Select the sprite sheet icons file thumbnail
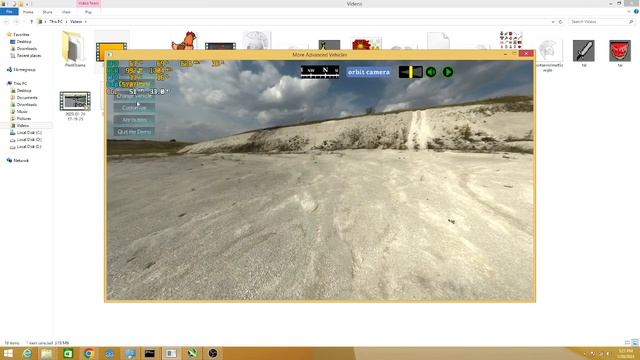640x360 pixels. coord(511,40)
